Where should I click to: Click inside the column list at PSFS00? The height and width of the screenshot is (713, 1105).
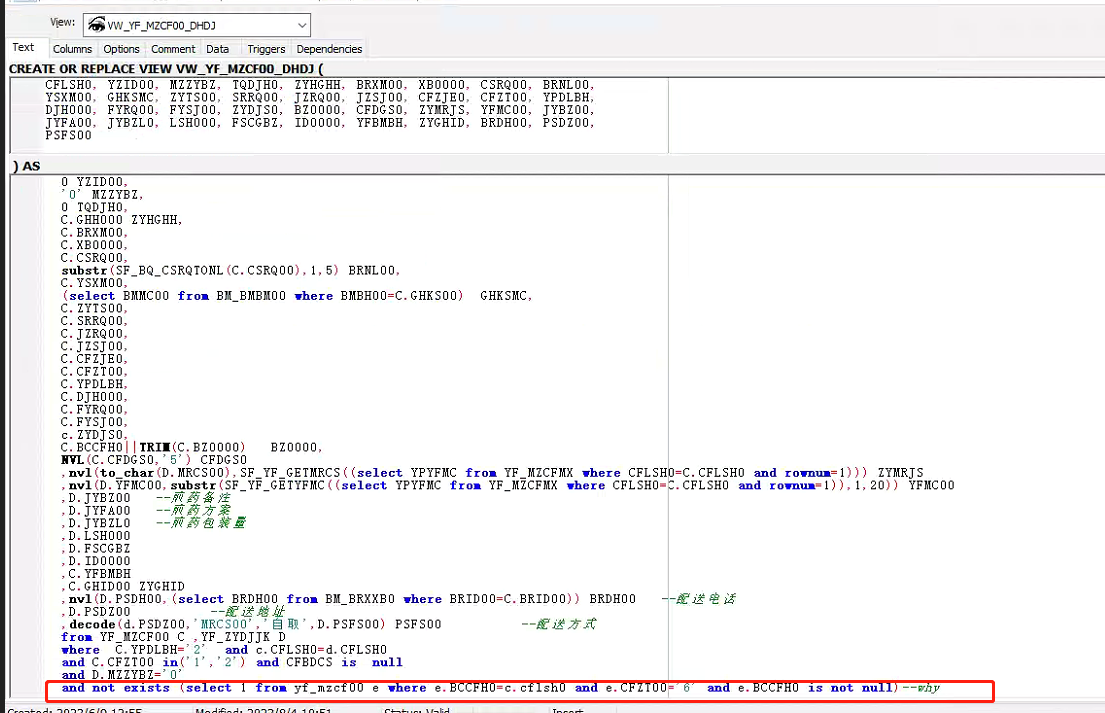pos(66,136)
